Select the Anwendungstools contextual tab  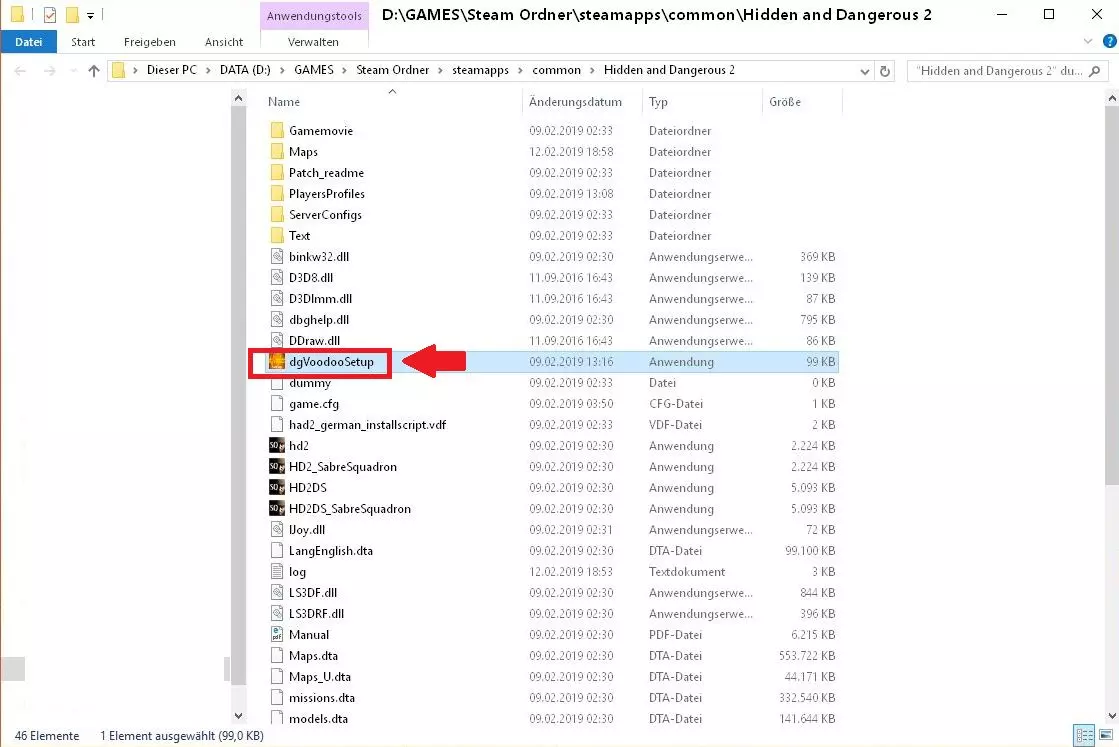[315, 16]
